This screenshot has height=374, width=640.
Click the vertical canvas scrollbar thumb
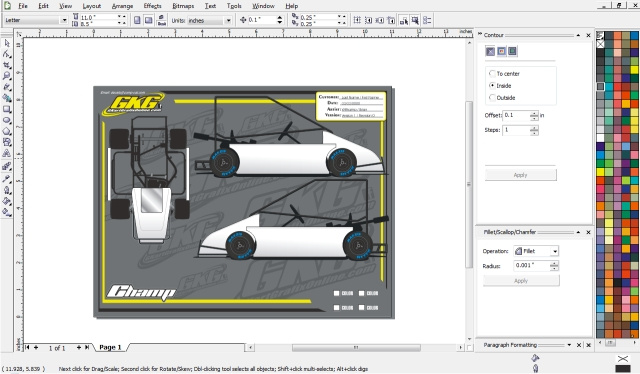[x=469, y=185]
